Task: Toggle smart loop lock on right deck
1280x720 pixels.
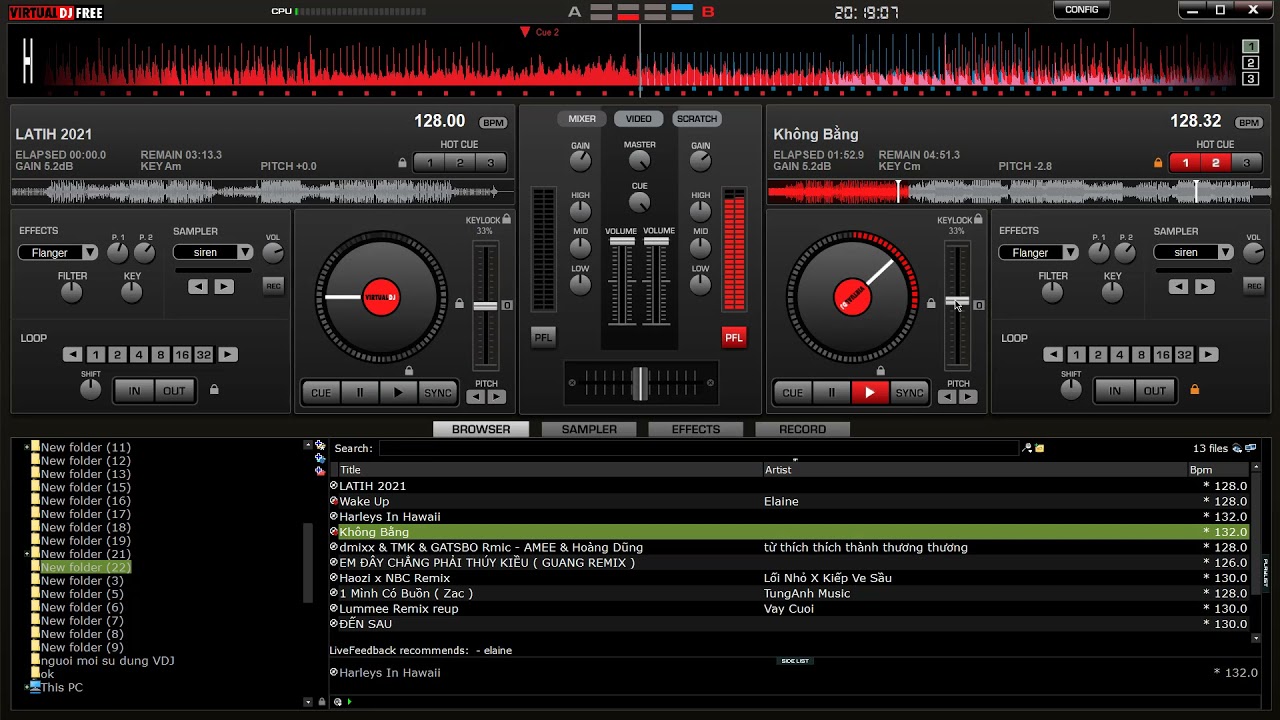Action: point(1195,390)
